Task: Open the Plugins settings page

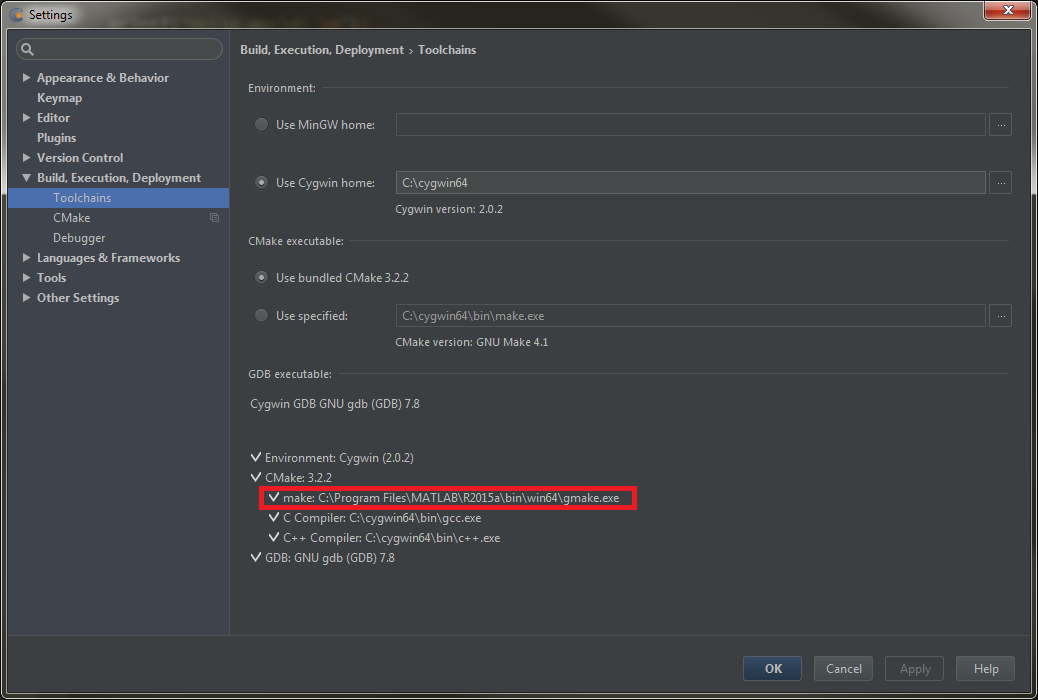Action: [x=56, y=138]
